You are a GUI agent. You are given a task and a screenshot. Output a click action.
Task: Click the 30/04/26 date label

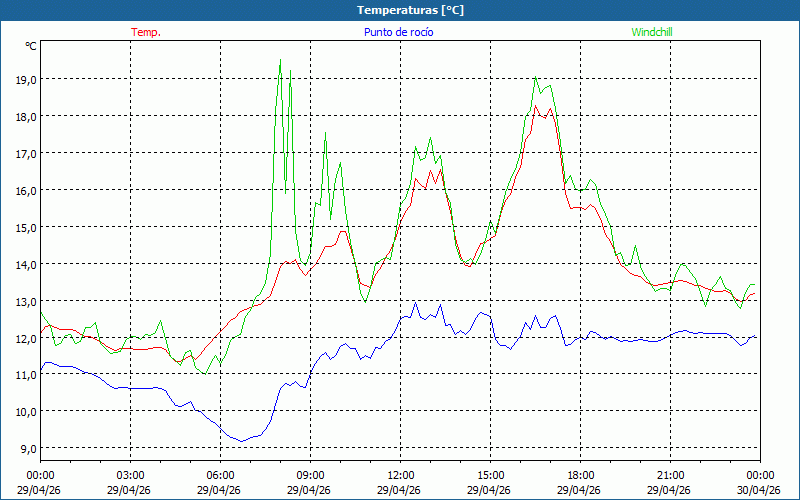click(x=759, y=490)
